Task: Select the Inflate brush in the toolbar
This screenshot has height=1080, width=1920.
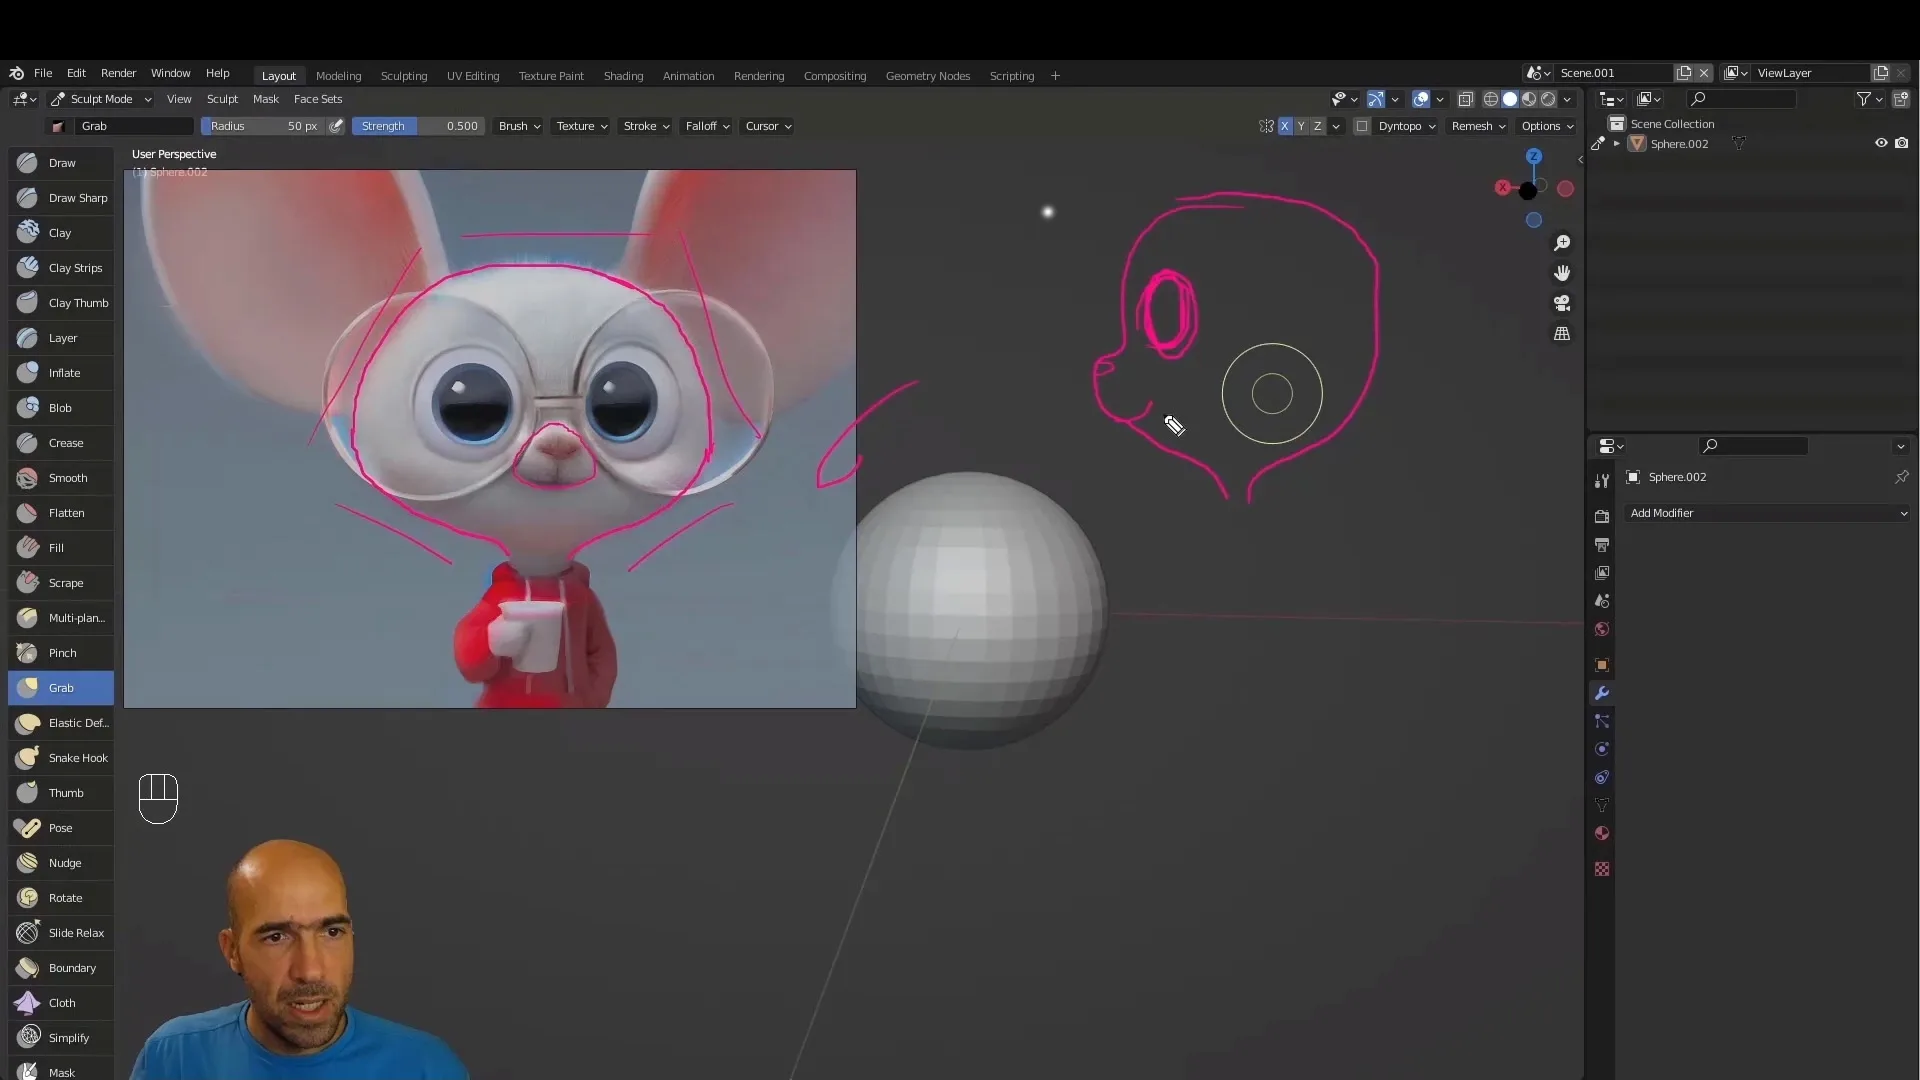Action: click(x=60, y=373)
